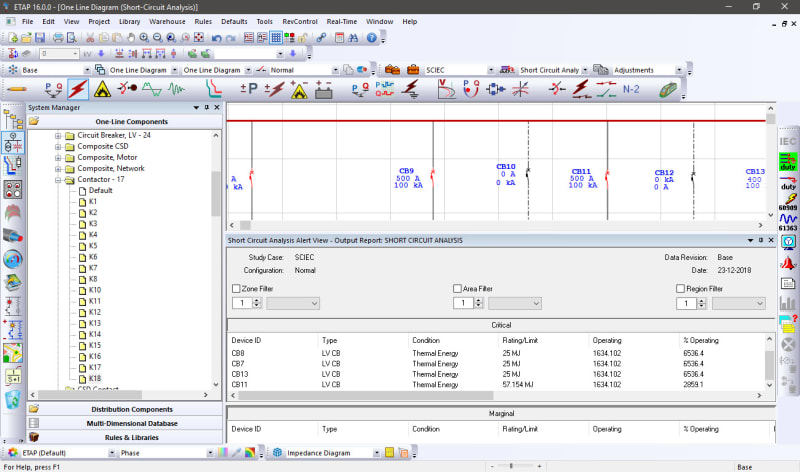Viewport: 800px width, 472px height.
Task: Open Voltage Stability curve icon
Action: point(446,89)
